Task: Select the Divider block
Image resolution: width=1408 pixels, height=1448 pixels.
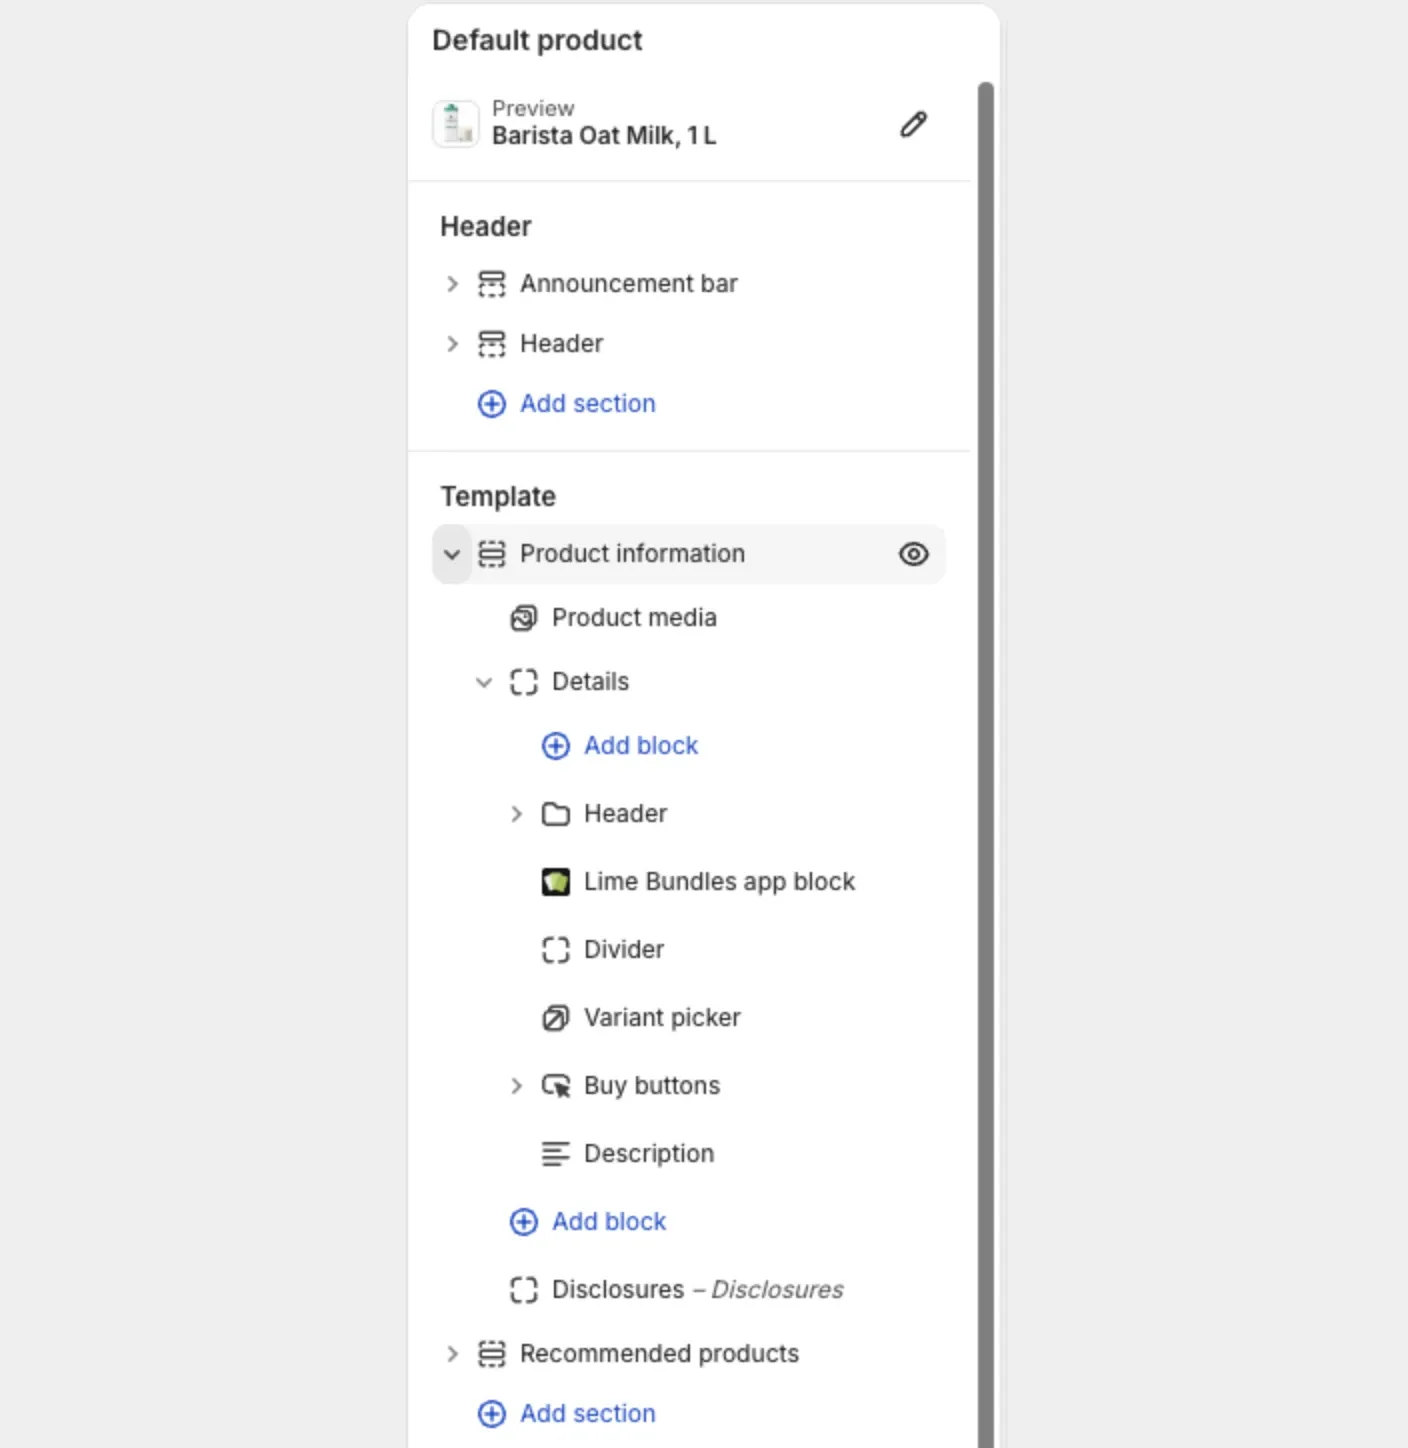Action: [624, 950]
